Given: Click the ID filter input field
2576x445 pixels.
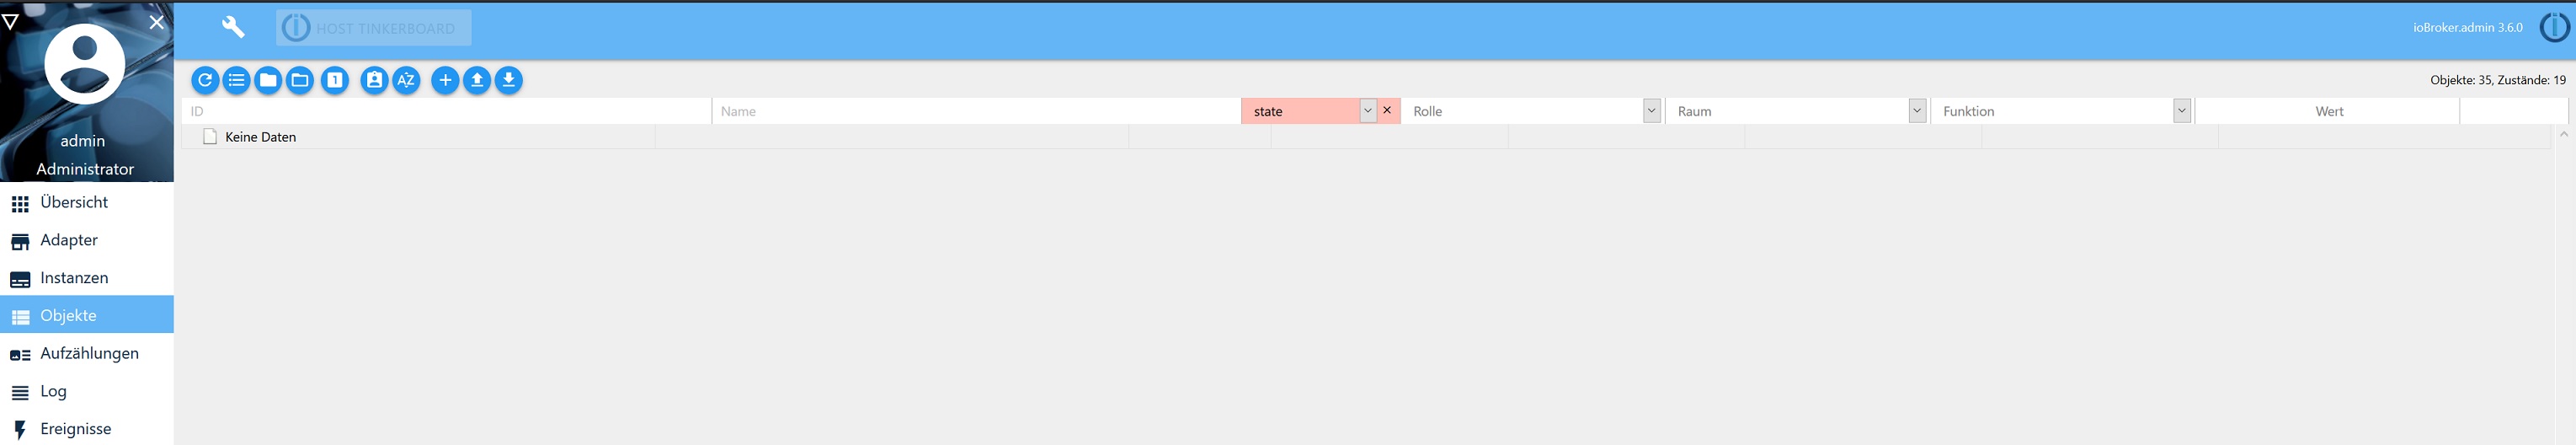Looking at the screenshot, I should tap(446, 111).
